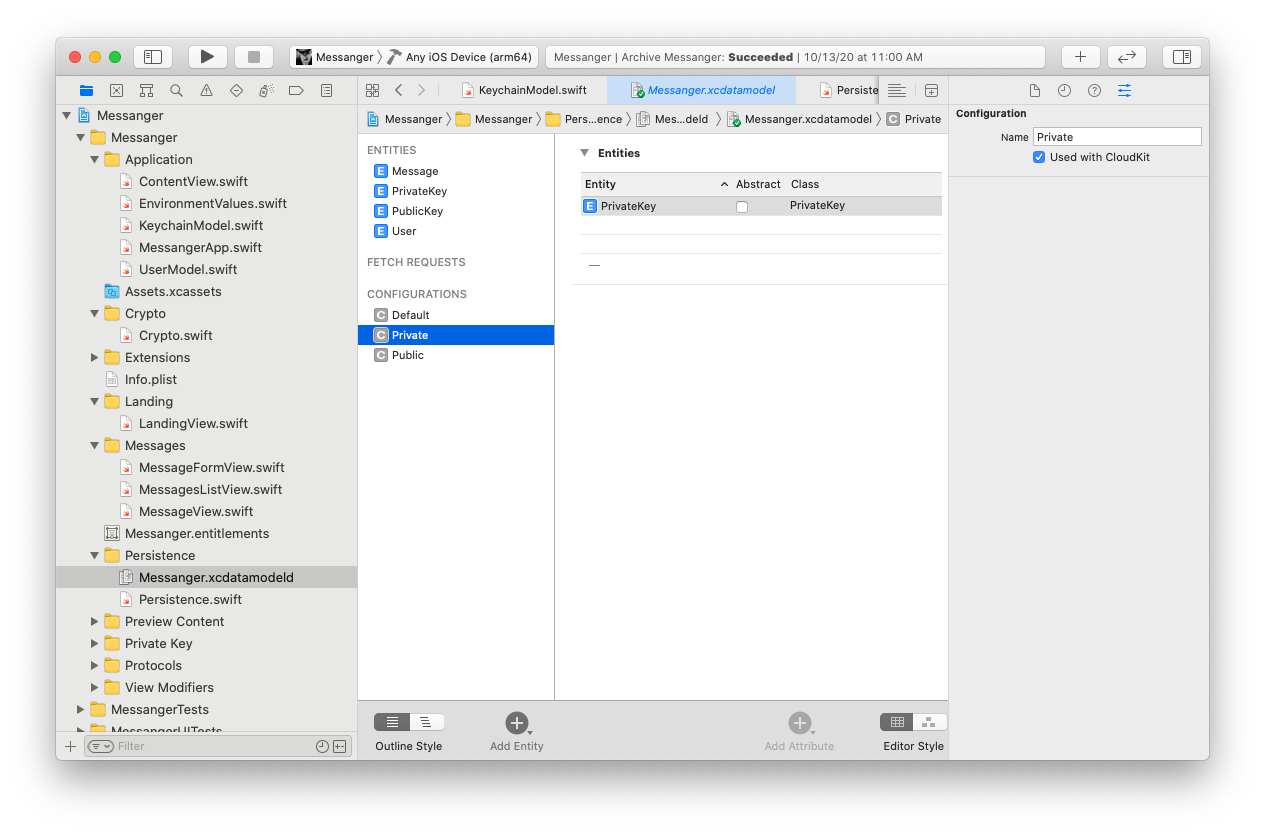Viewport: 1265px width, 834px height.
Task: Show the Report navigator
Action: [326, 90]
